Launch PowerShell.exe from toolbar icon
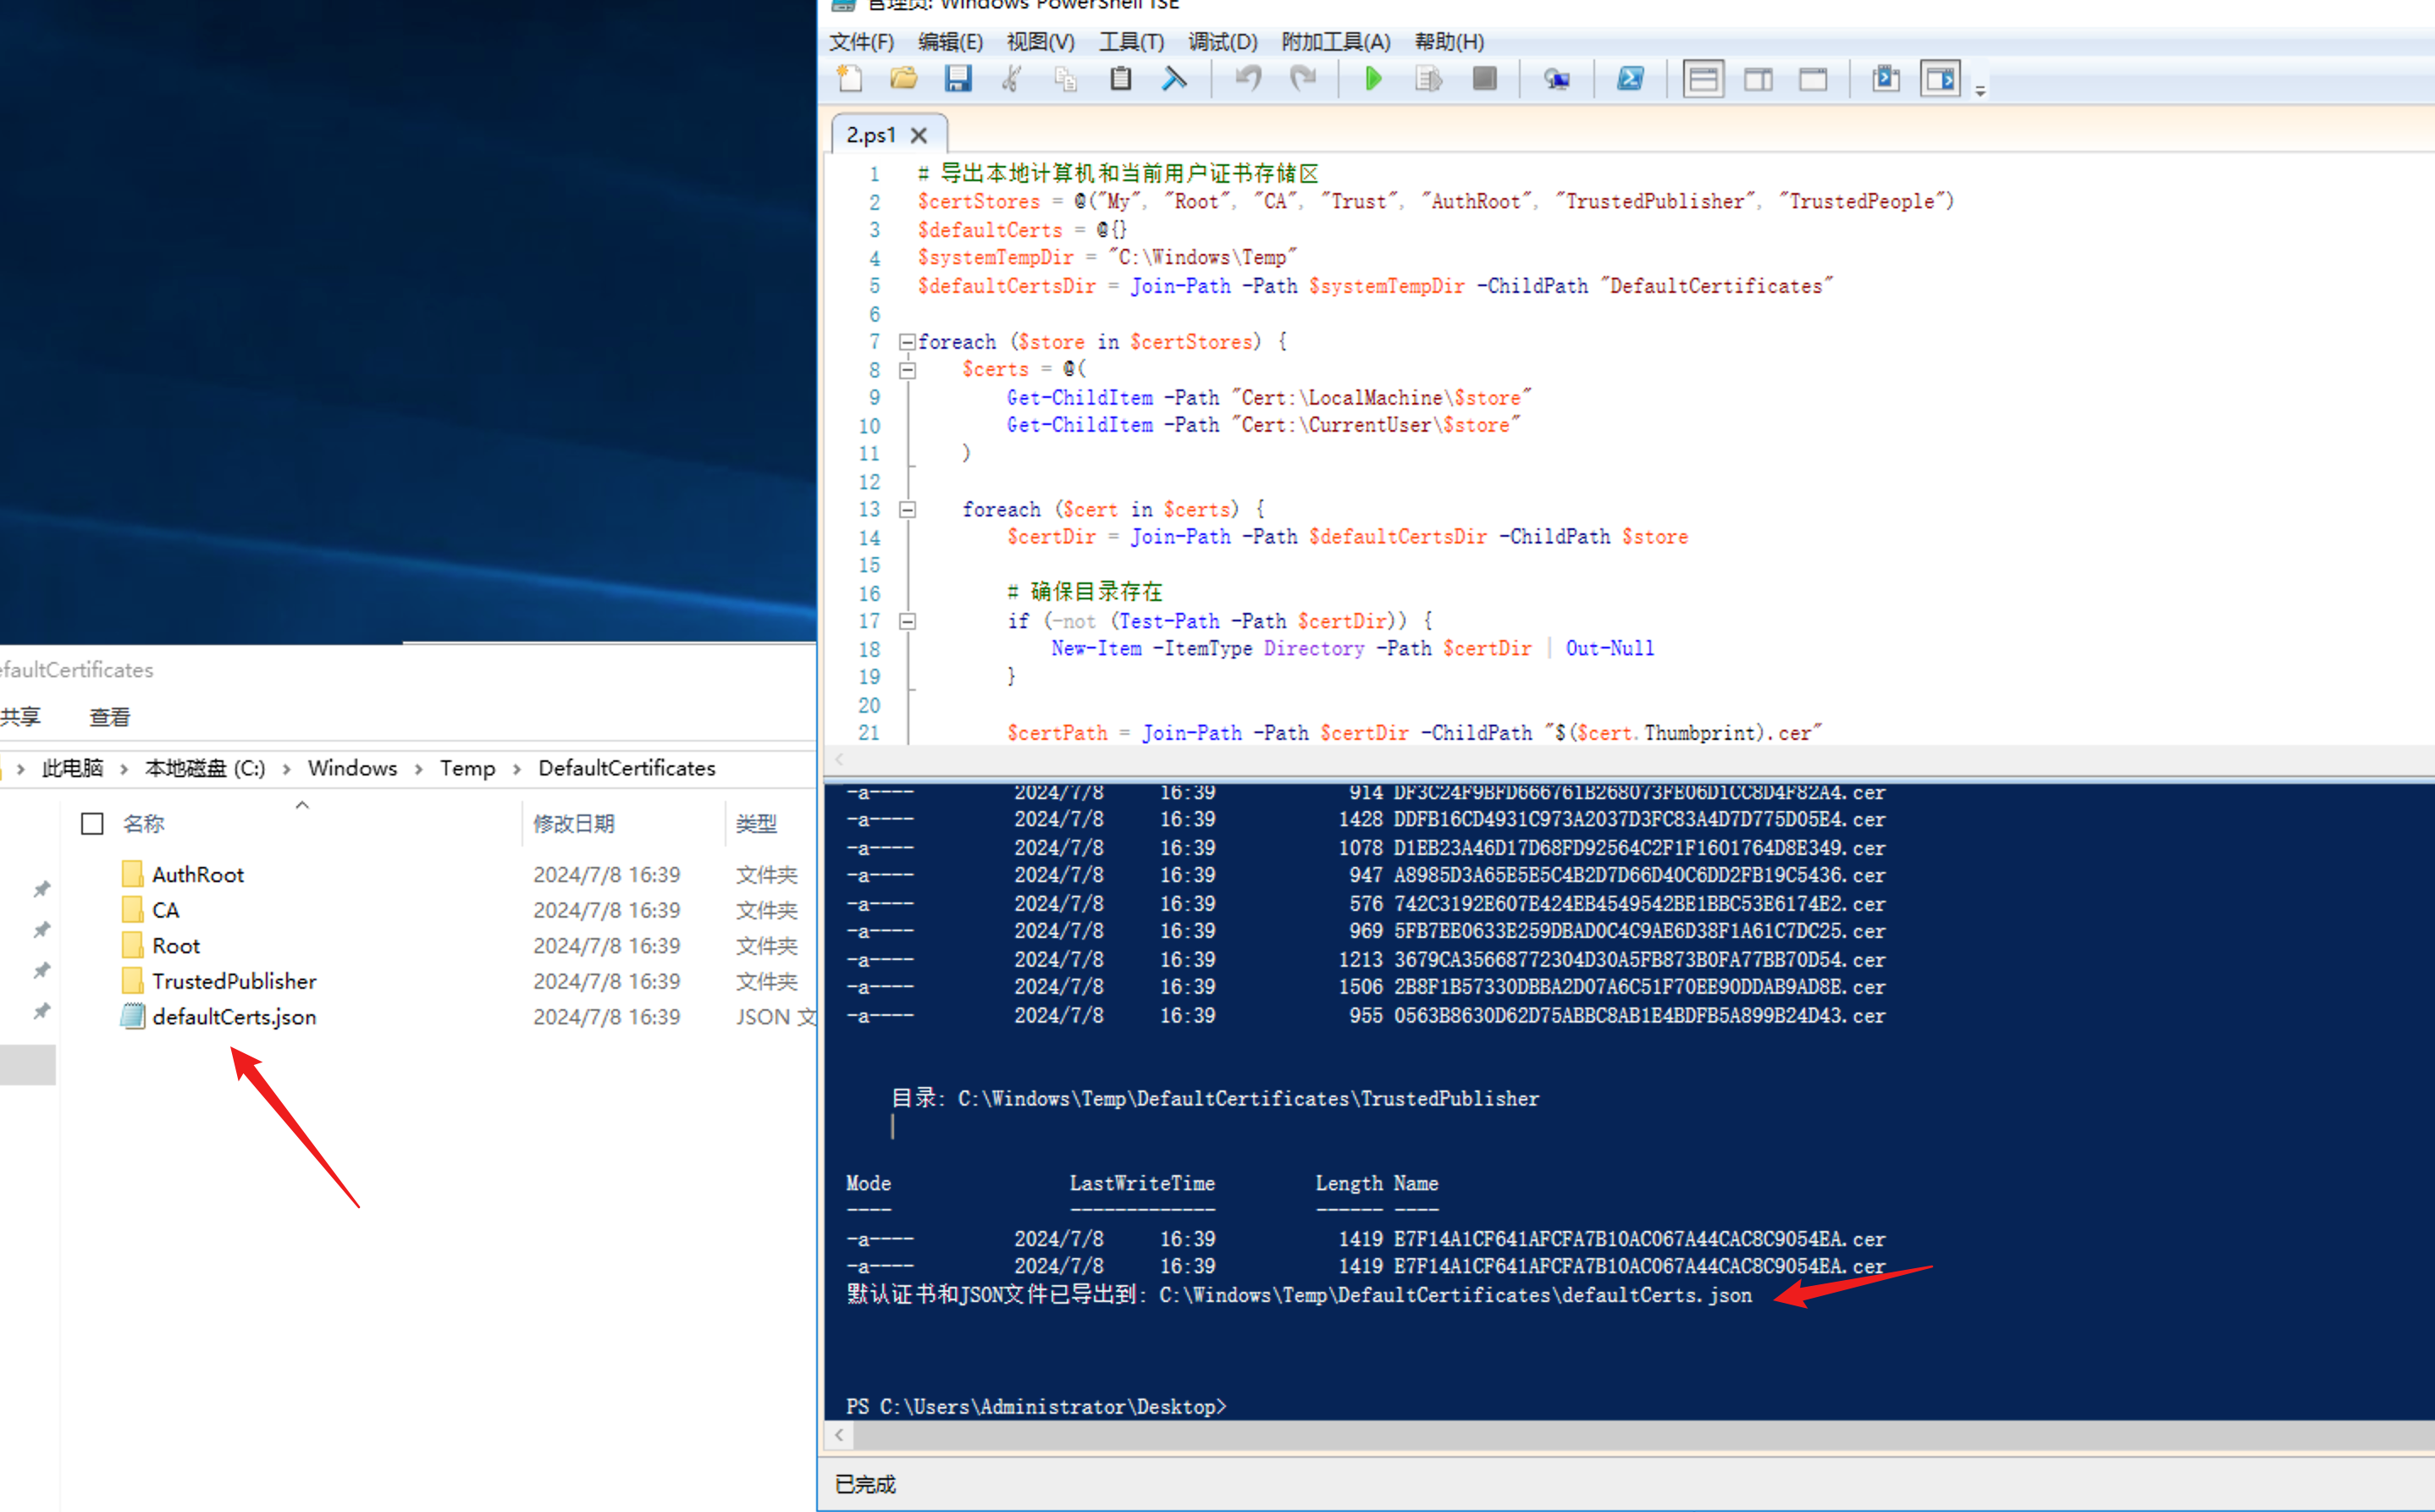 pos(1630,79)
